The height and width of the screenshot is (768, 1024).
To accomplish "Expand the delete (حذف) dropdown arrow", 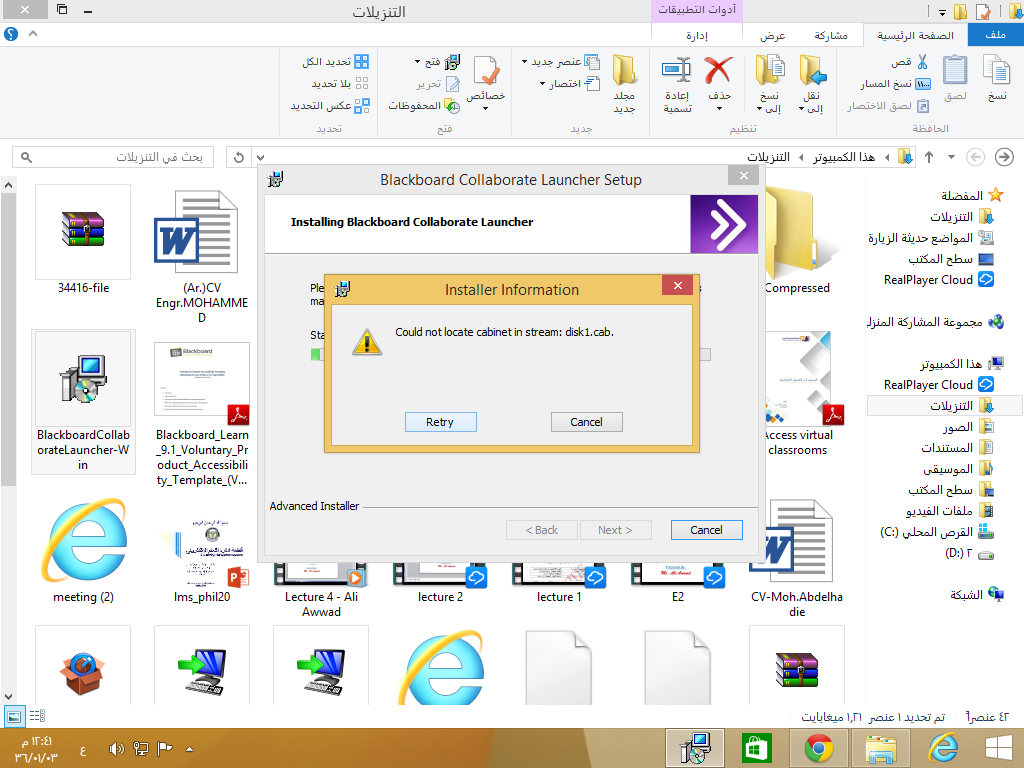I will [719, 108].
